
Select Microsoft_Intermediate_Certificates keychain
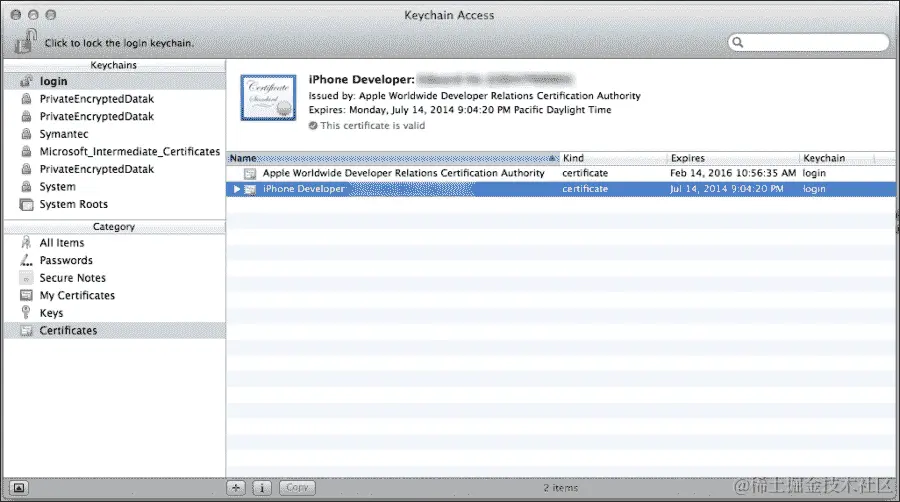tap(114, 151)
